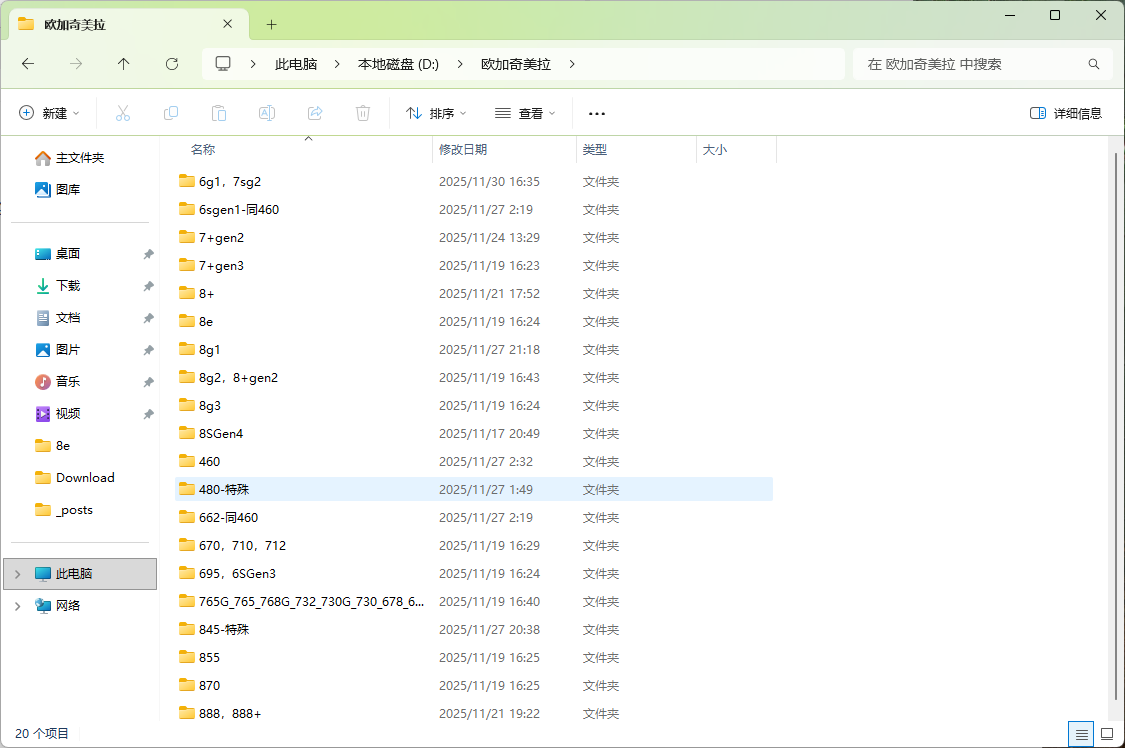
Task: Refresh the folder view
Action: coord(171,63)
